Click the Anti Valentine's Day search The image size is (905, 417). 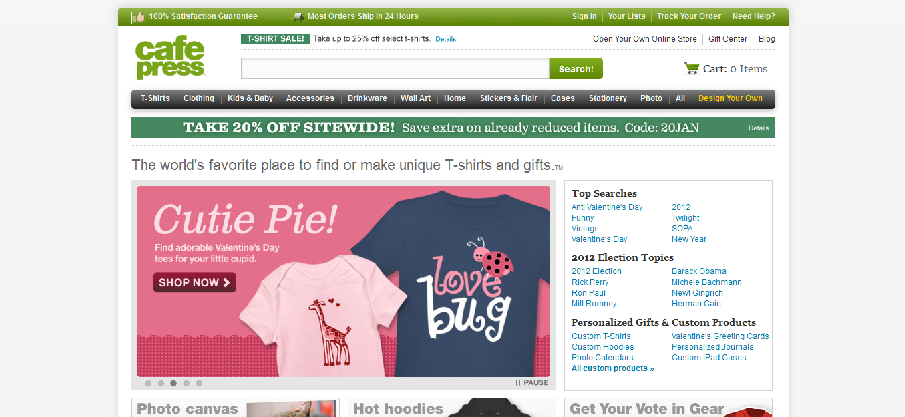(607, 207)
